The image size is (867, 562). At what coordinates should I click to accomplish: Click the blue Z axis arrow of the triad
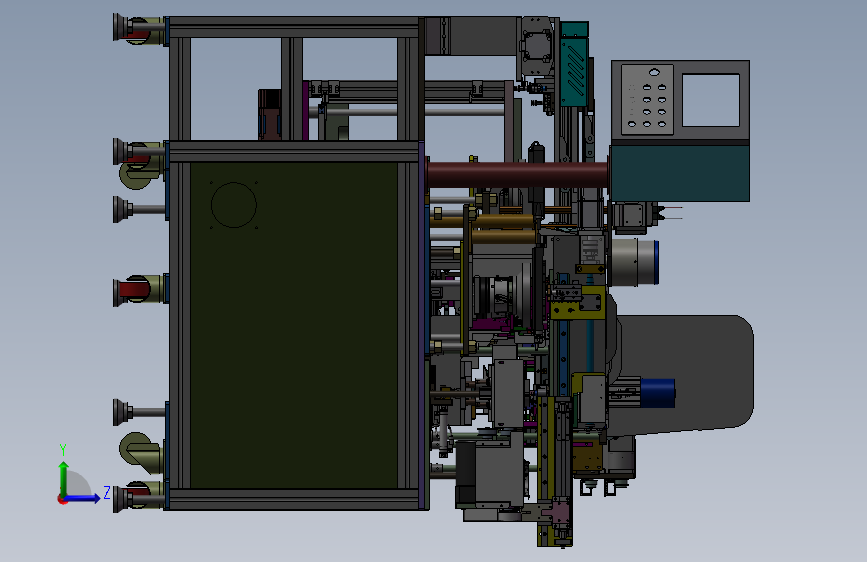point(83,498)
